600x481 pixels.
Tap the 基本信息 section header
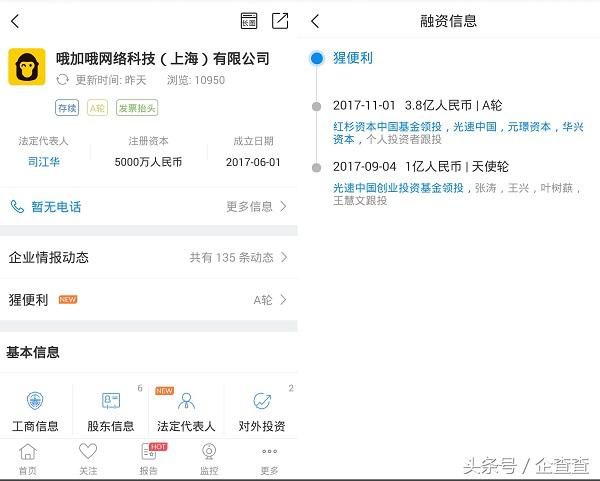click(33, 352)
